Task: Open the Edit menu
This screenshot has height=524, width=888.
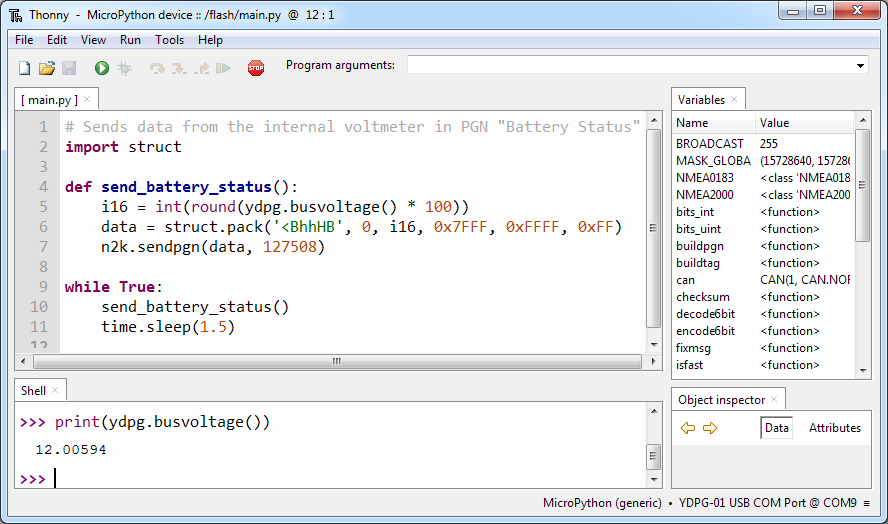Action: tap(57, 40)
